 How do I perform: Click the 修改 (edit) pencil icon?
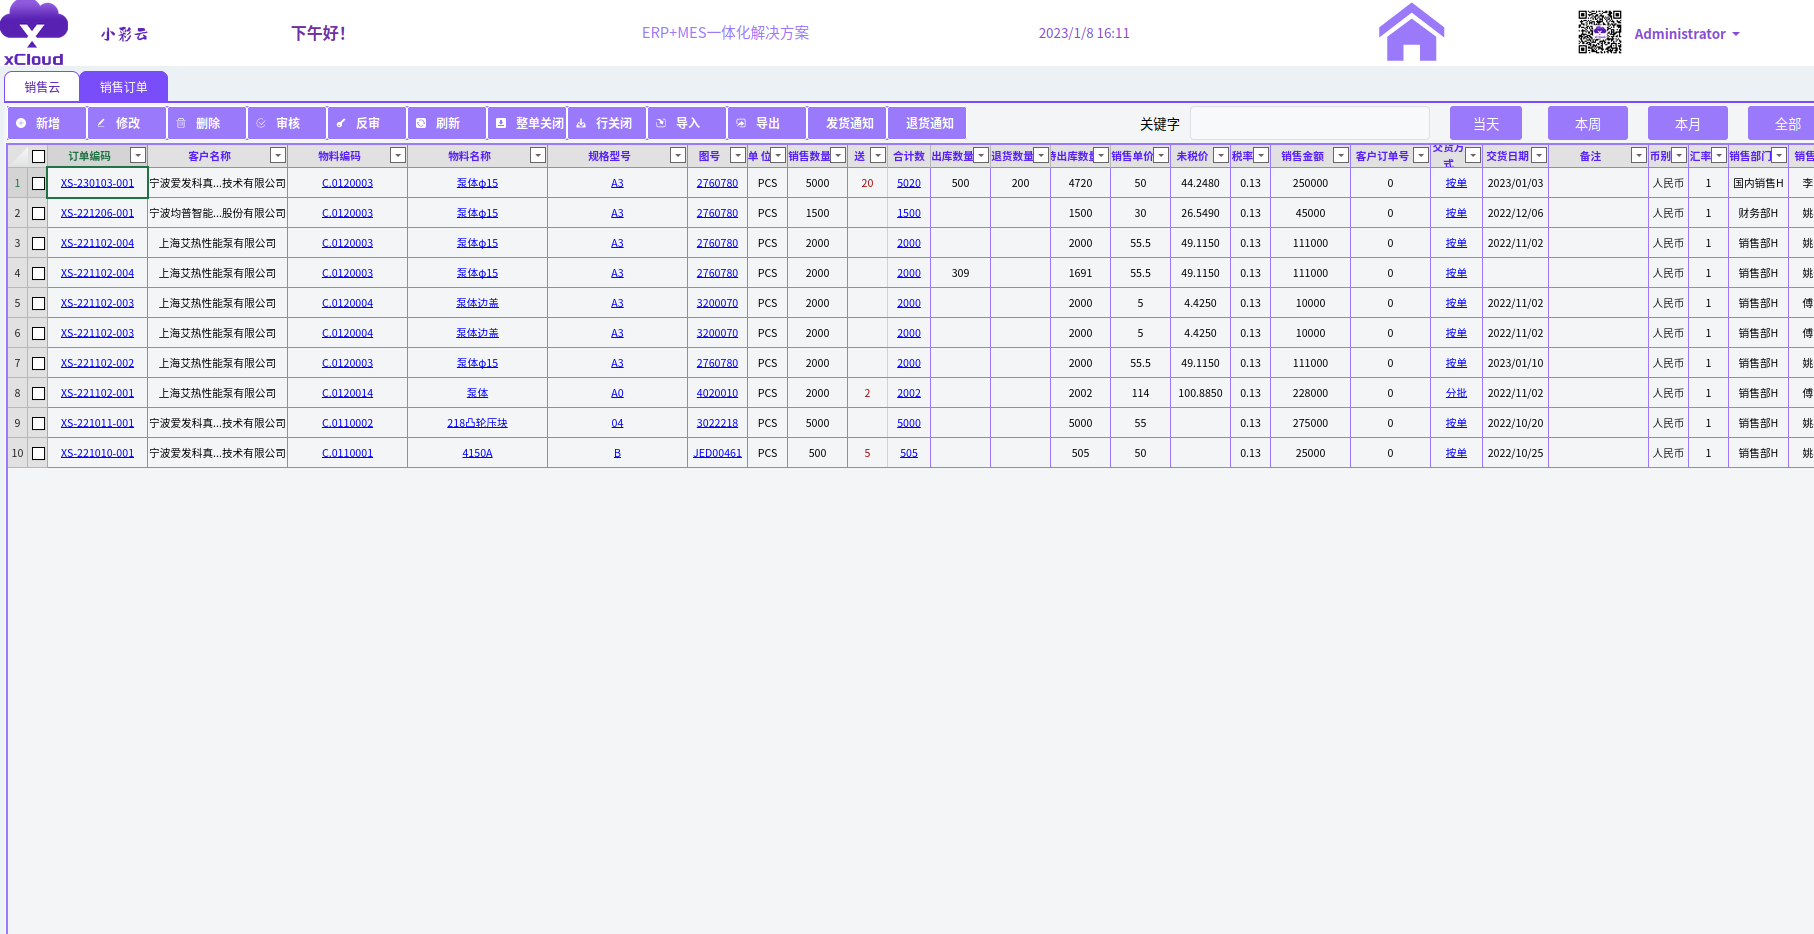[x=101, y=123]
